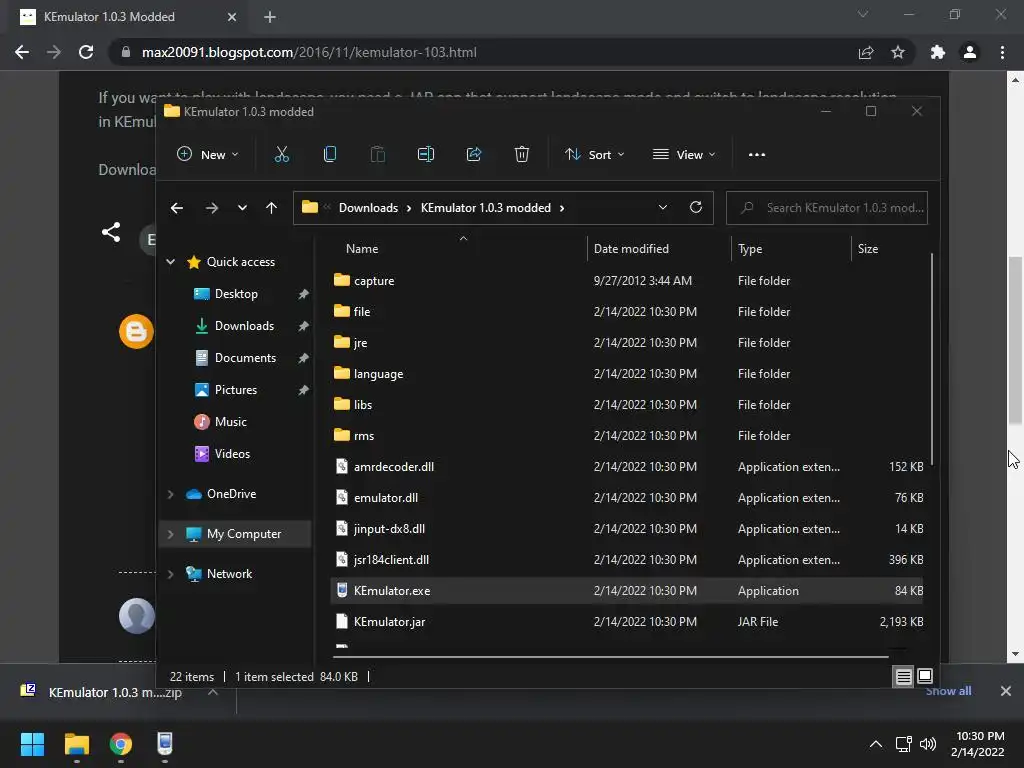Select Desktop in Quick access

tap(236, 294)
